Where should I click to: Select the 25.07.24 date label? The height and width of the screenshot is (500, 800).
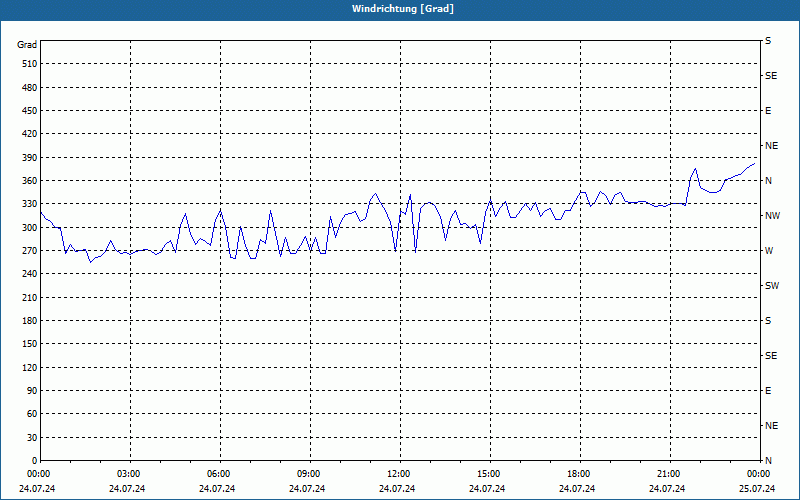point(757,489)
